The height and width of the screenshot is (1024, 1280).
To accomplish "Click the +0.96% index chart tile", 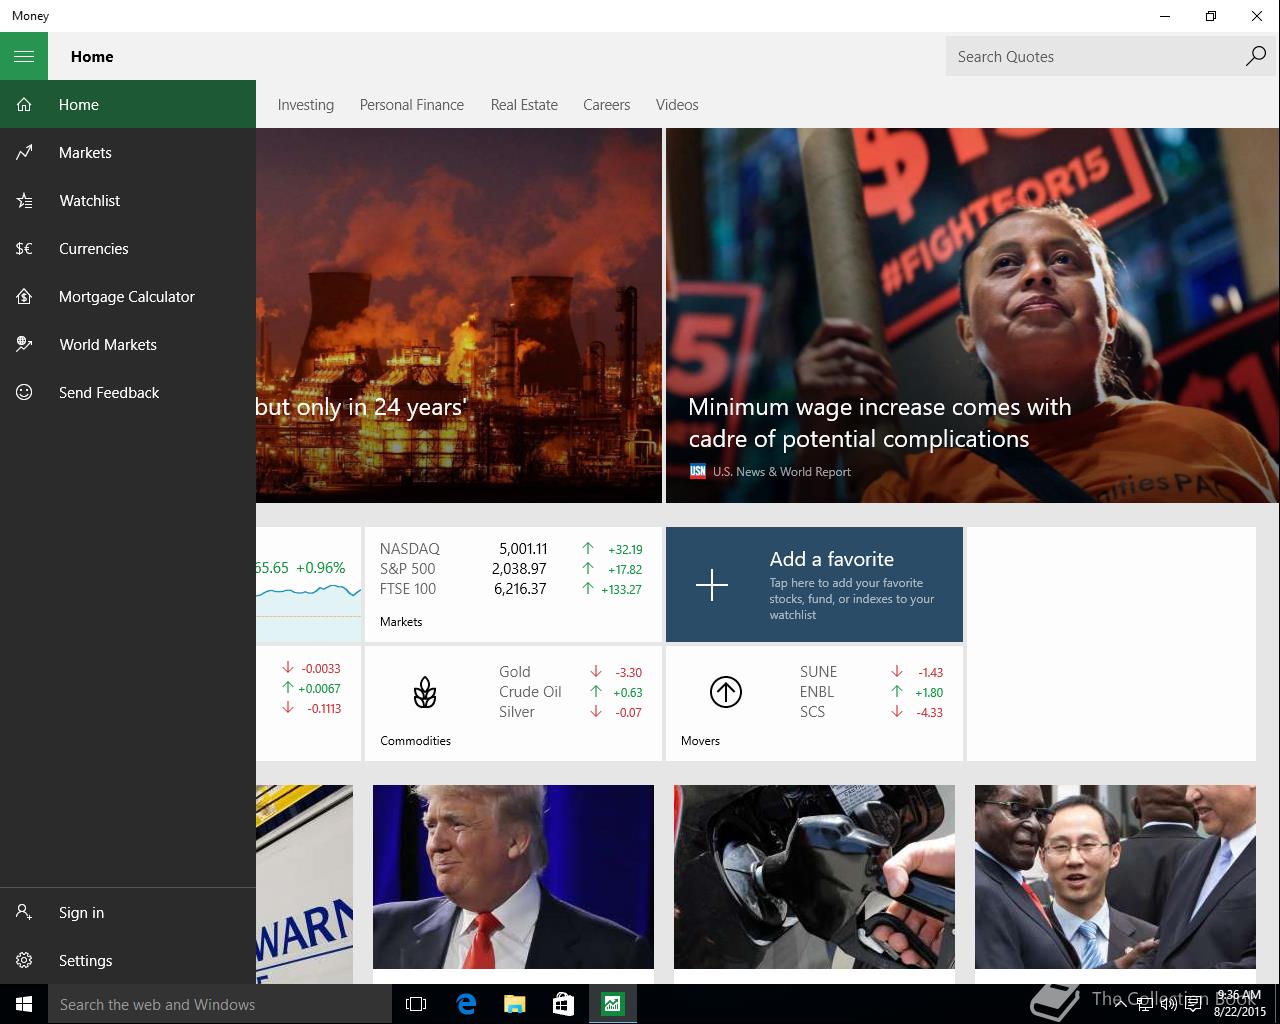I will [x=308, y=584].
